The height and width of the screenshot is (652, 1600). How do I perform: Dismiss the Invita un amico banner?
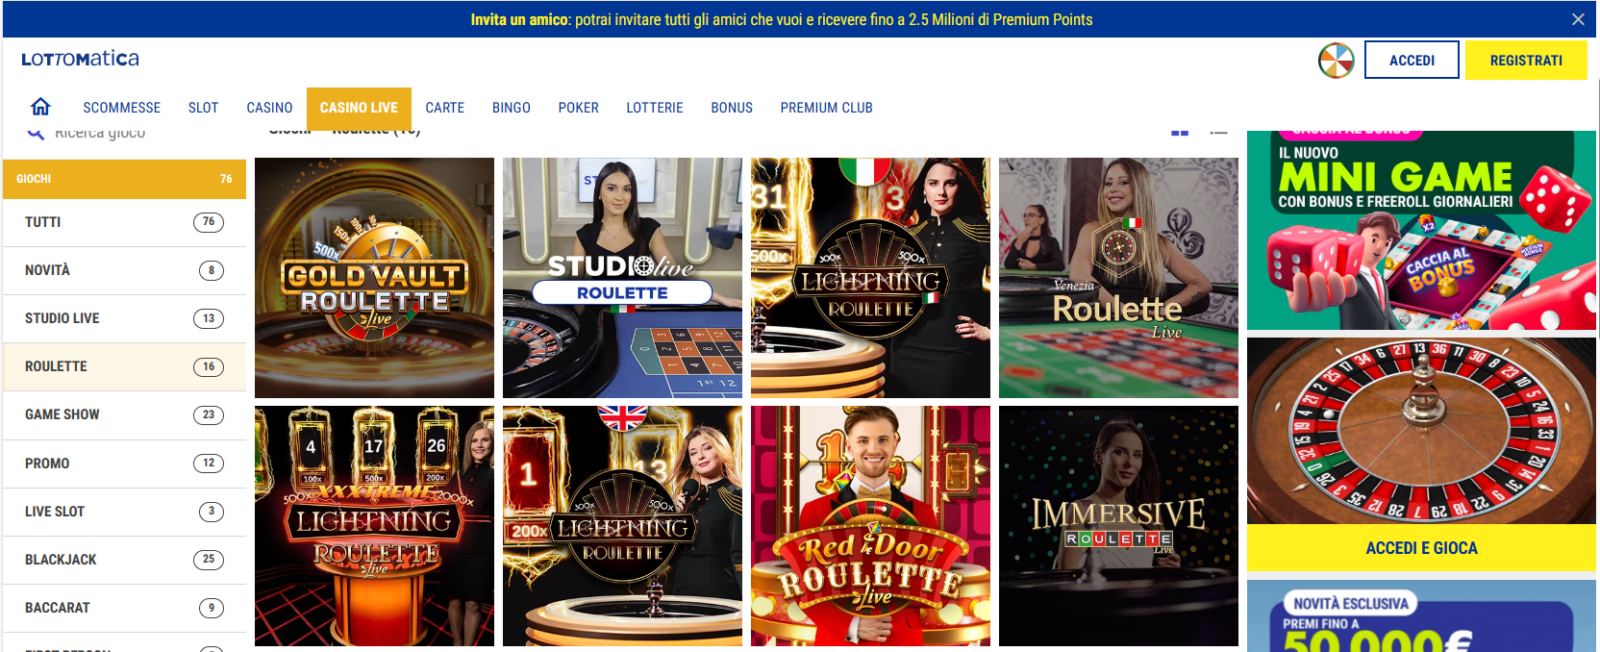(x=1578, y=19)
